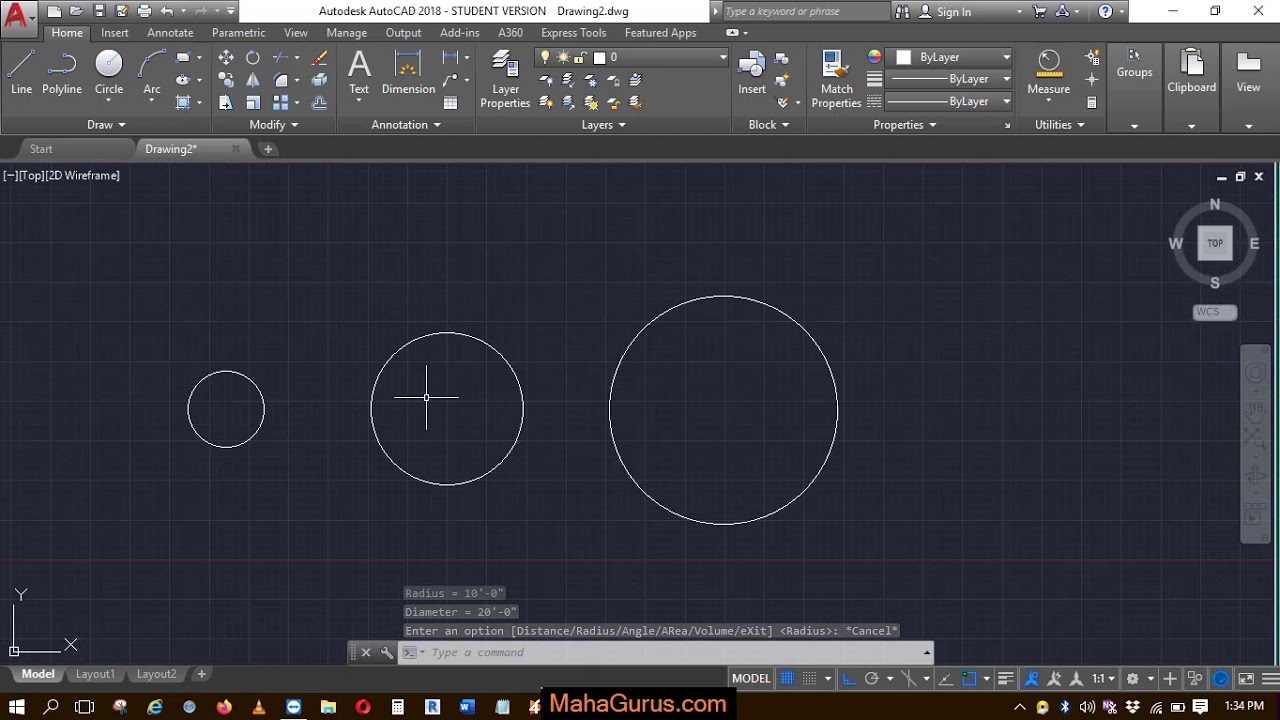Open the Text annotation tool

[x=359, y=73]
